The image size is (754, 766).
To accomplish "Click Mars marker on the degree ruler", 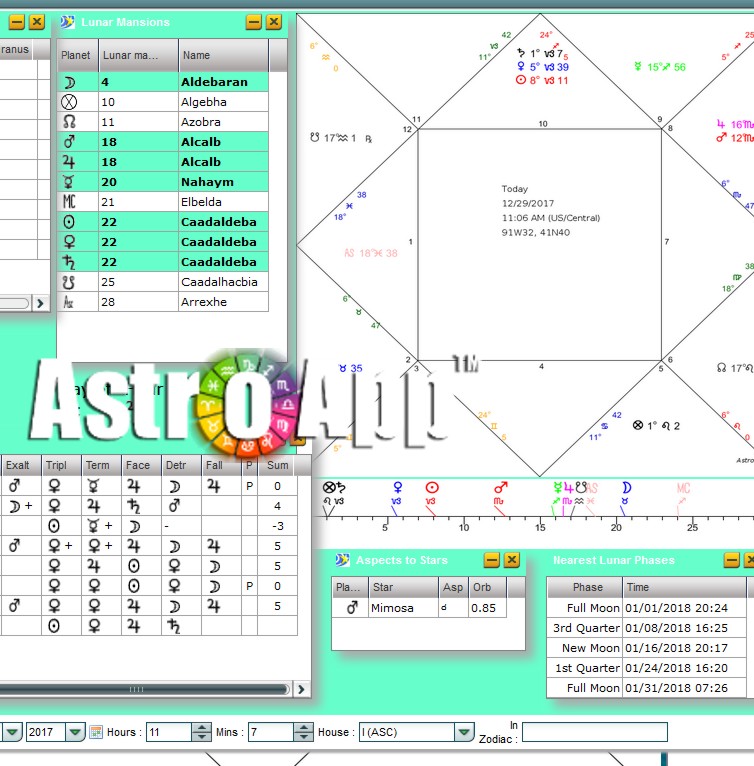I will 500,488.
